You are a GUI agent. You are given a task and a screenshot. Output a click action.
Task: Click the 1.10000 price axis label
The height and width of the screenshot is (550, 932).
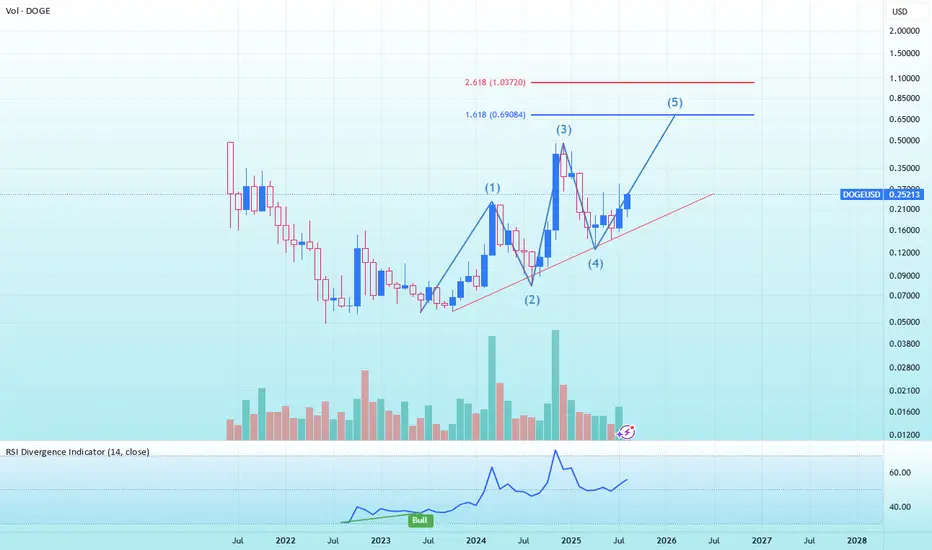tap(904, 78)
